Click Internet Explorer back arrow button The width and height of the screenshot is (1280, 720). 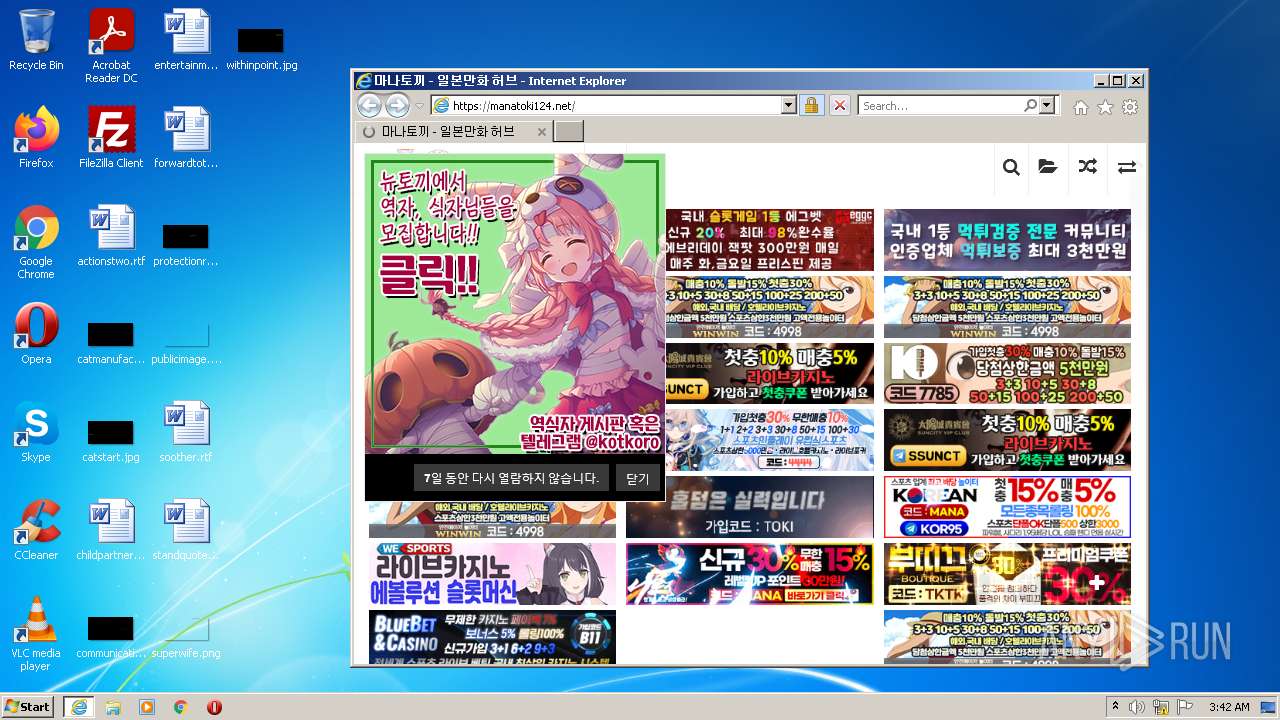click(x=369, y=105)
